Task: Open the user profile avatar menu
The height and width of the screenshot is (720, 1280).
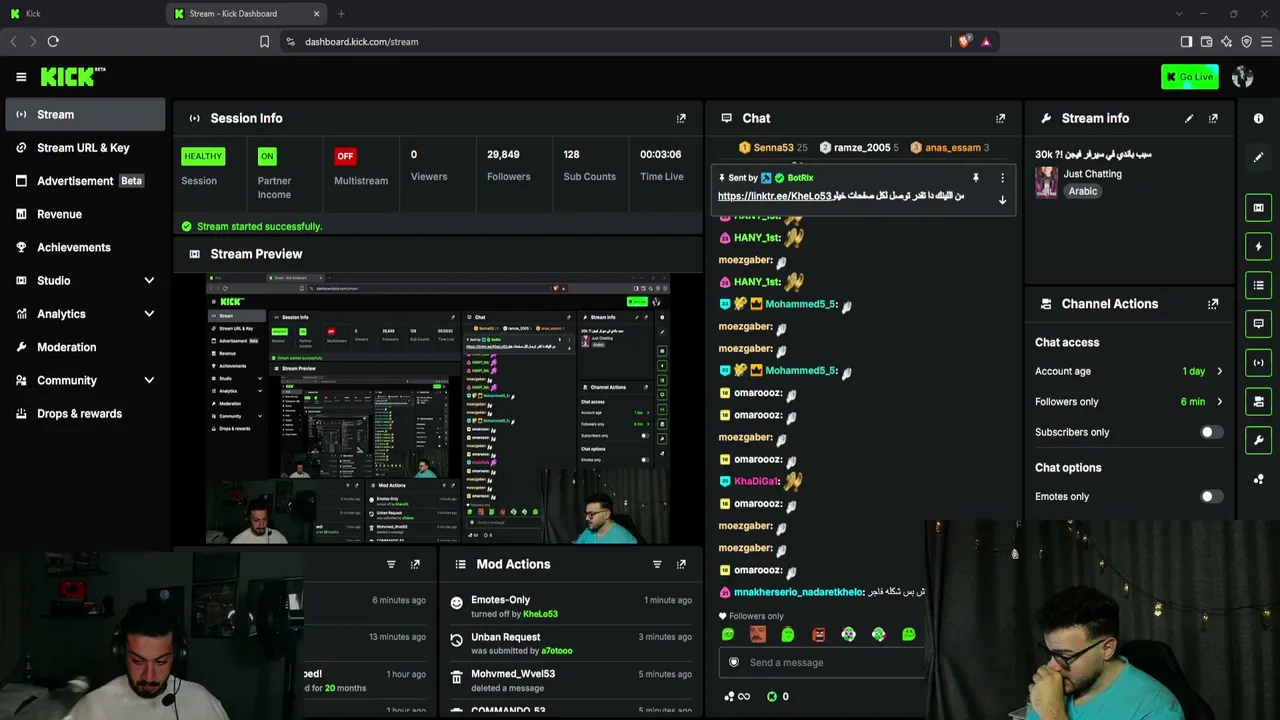Action: (1243, 77)
